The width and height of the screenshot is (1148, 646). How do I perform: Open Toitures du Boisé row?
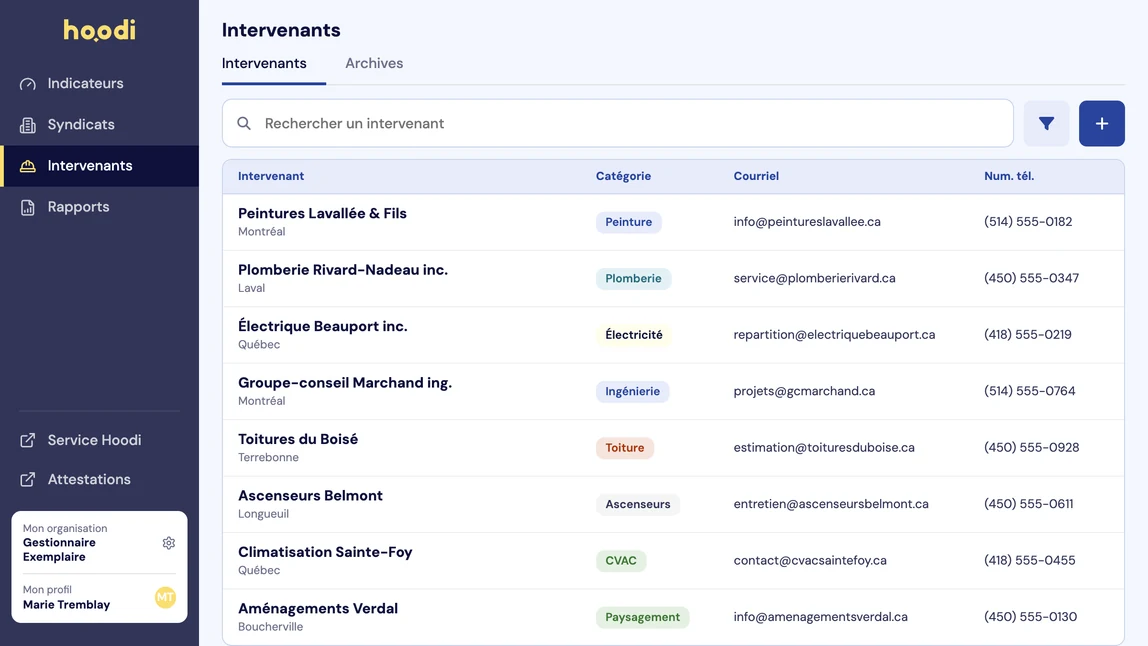(674, 448)
